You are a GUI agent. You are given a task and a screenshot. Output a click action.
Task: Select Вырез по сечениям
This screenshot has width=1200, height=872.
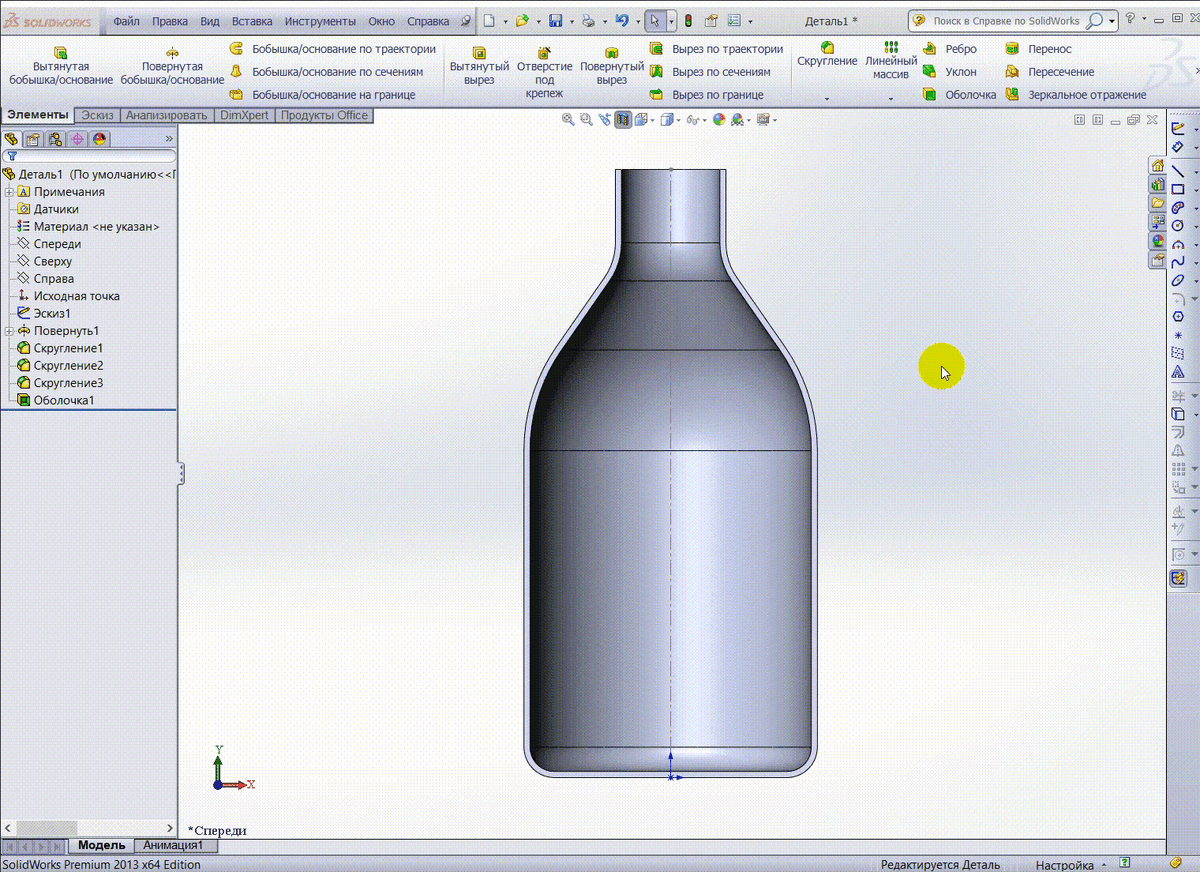pos(710,72)
